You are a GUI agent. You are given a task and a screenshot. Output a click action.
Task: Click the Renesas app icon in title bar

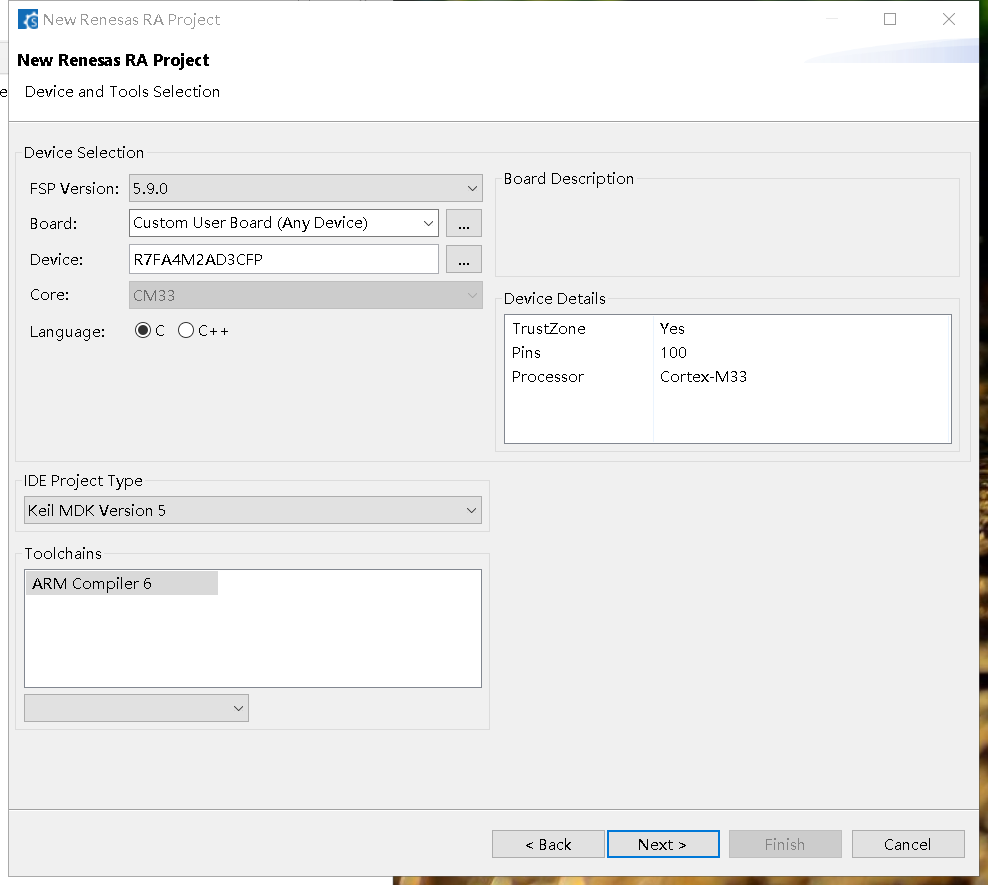(28, 20)
